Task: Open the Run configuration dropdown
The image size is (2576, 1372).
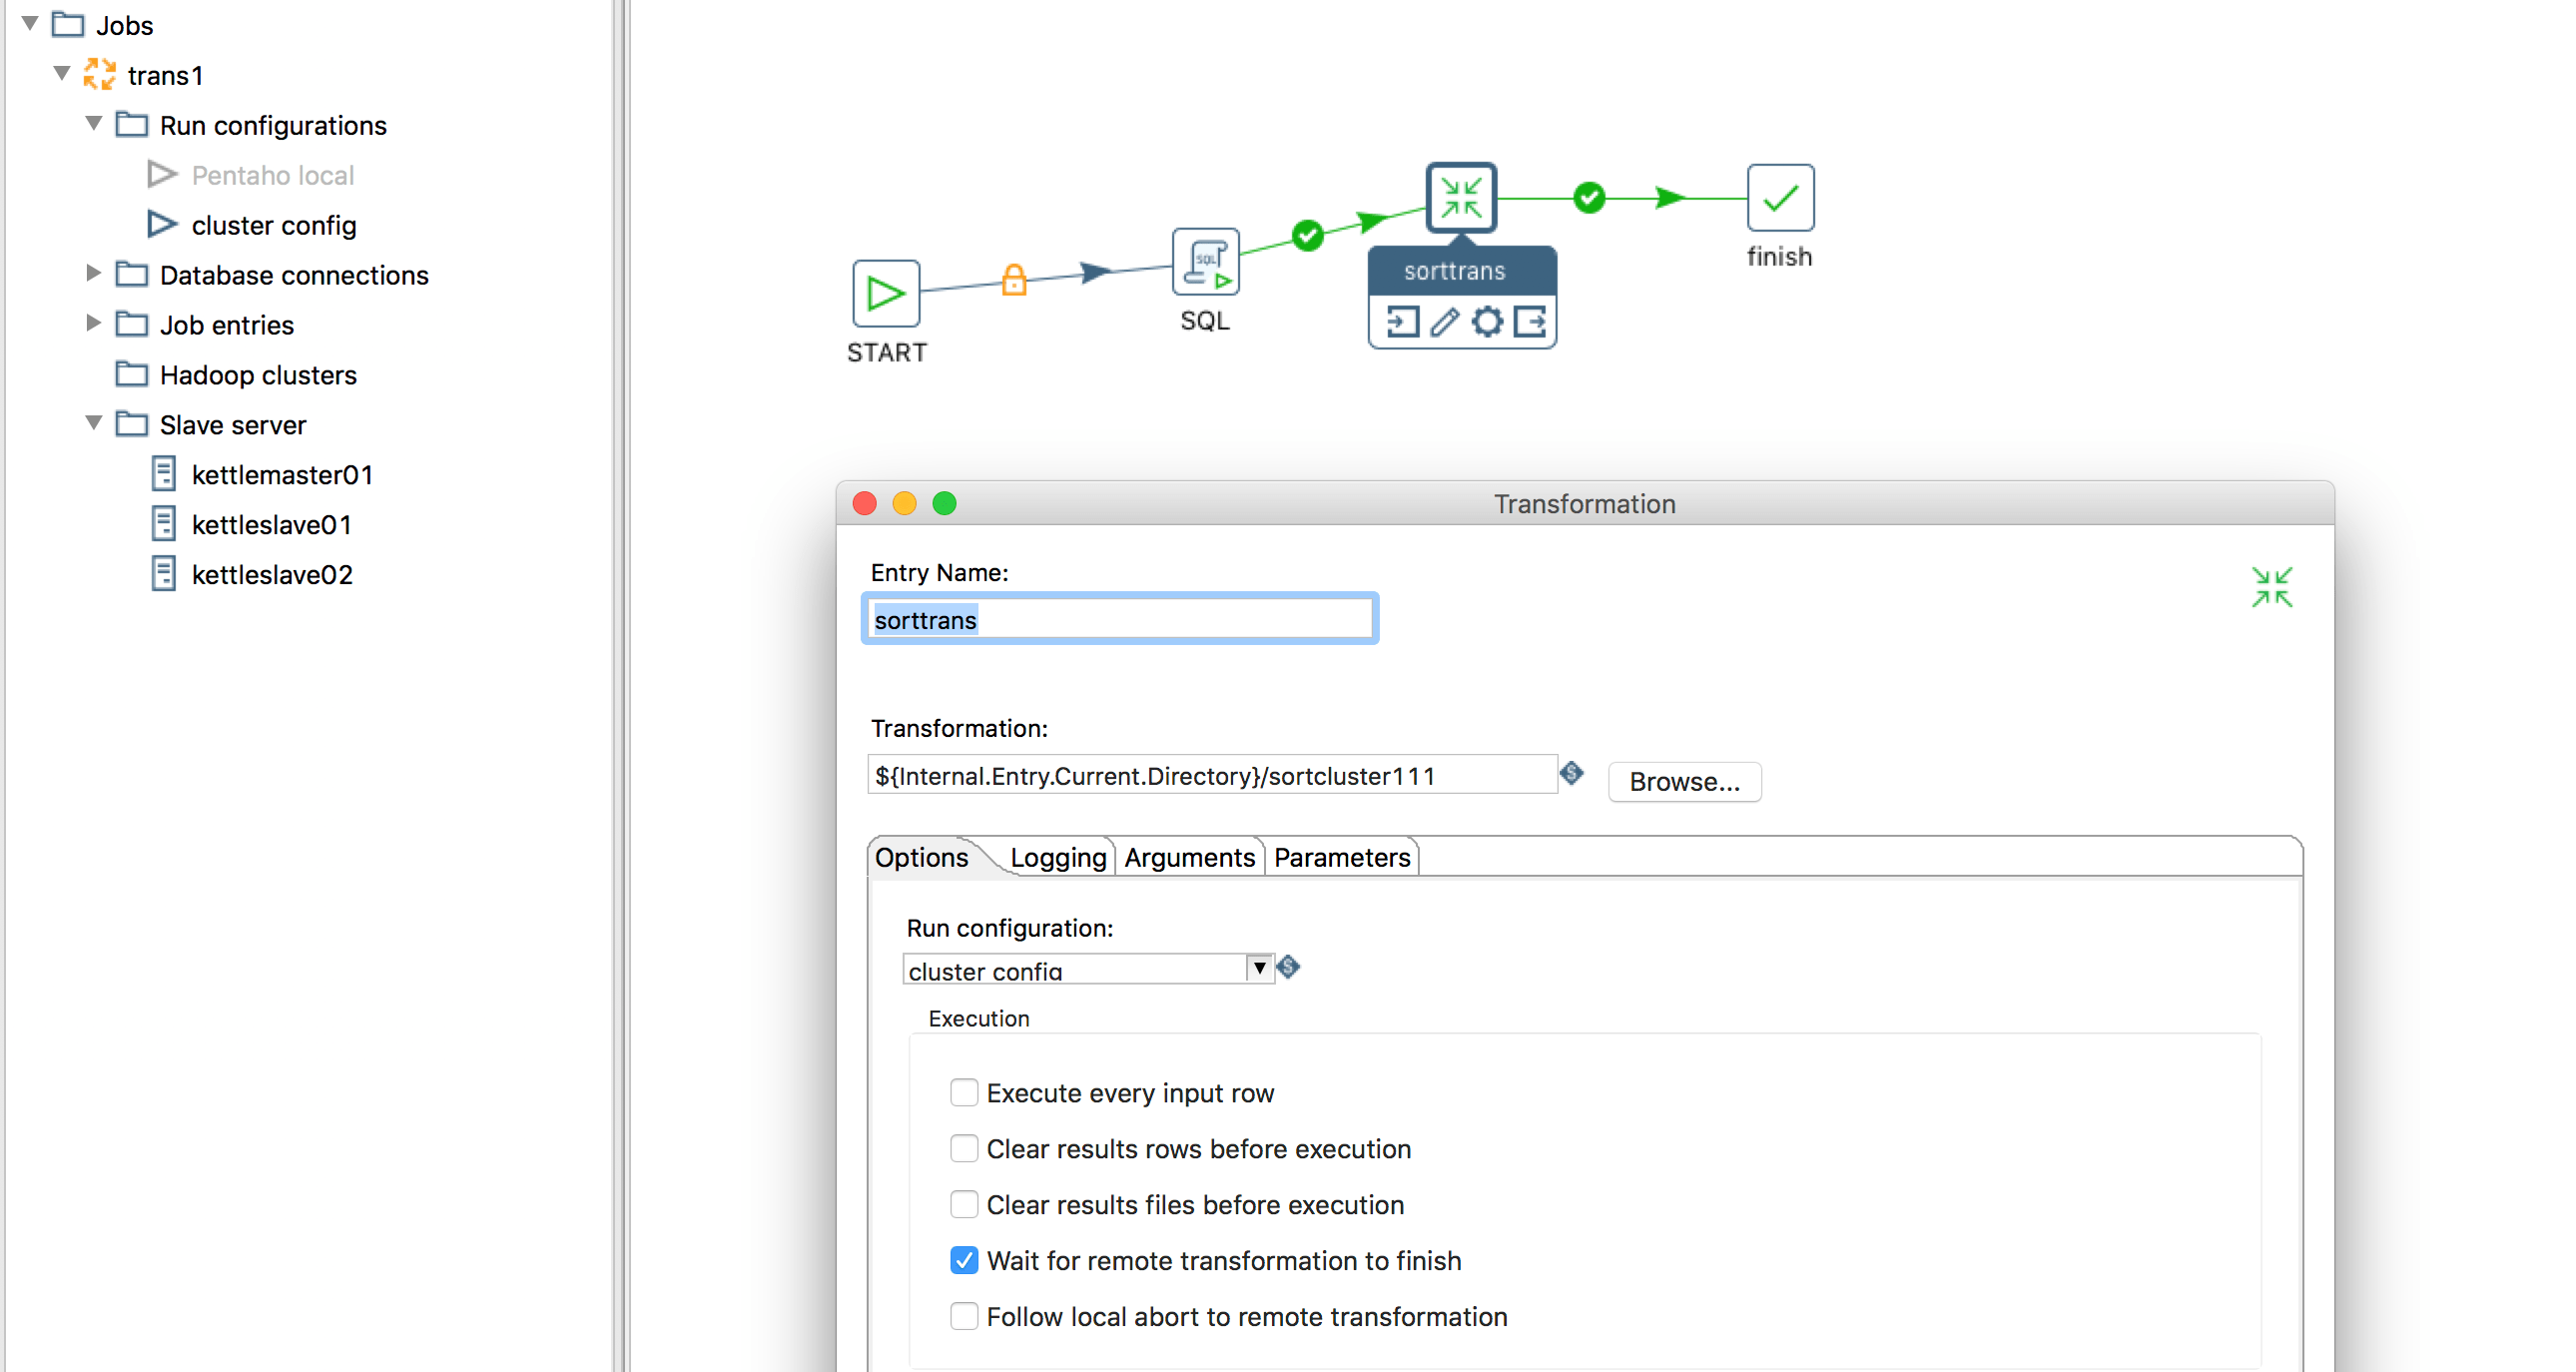Action: pyautogui.click(x=1258, y=968)
